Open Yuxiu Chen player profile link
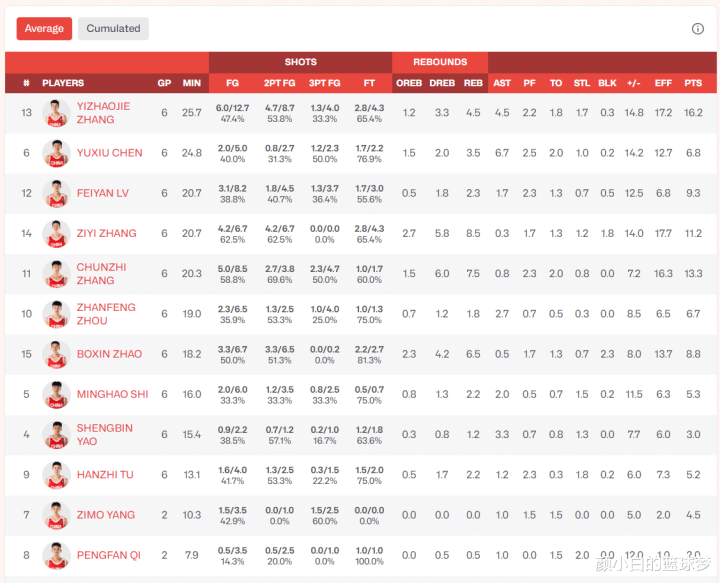The image size is (720, 583). tap(109, 153)
